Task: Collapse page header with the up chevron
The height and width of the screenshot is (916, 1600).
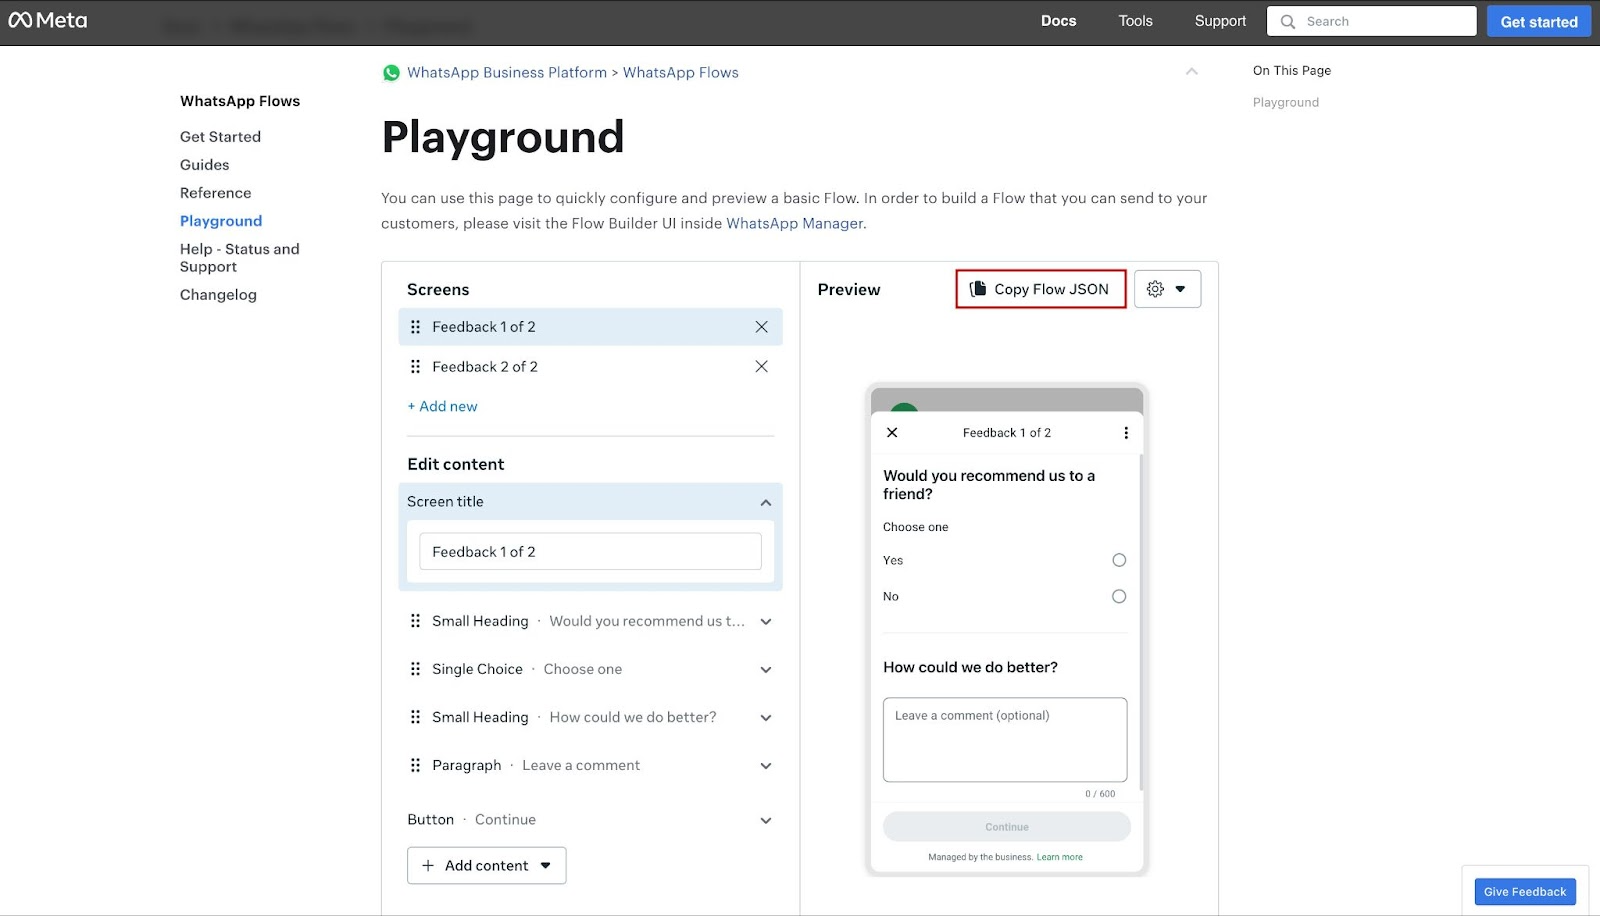Action: click(x=1191, y=71)
